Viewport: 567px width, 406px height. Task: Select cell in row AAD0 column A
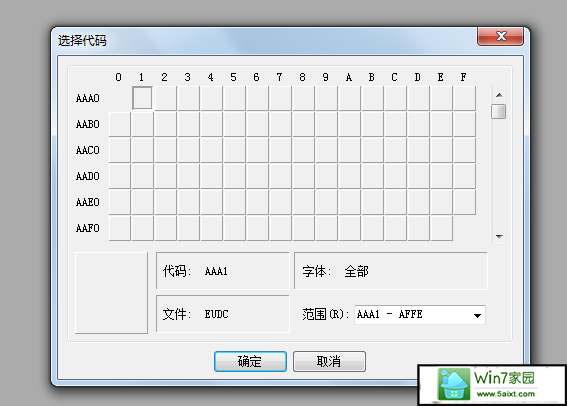click(349, 176)
